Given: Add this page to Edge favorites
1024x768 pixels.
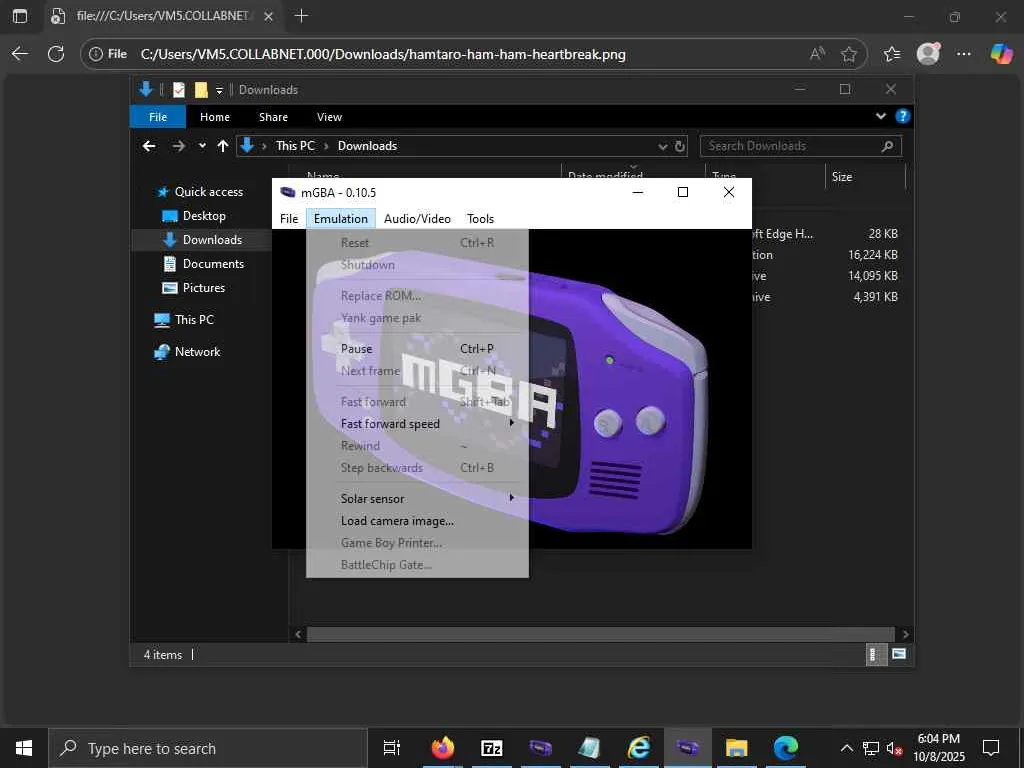Looking at the screenshot, I should click(848, 54).
